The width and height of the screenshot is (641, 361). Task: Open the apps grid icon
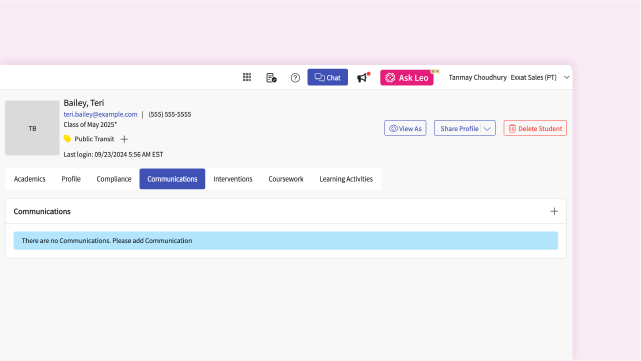247,77
